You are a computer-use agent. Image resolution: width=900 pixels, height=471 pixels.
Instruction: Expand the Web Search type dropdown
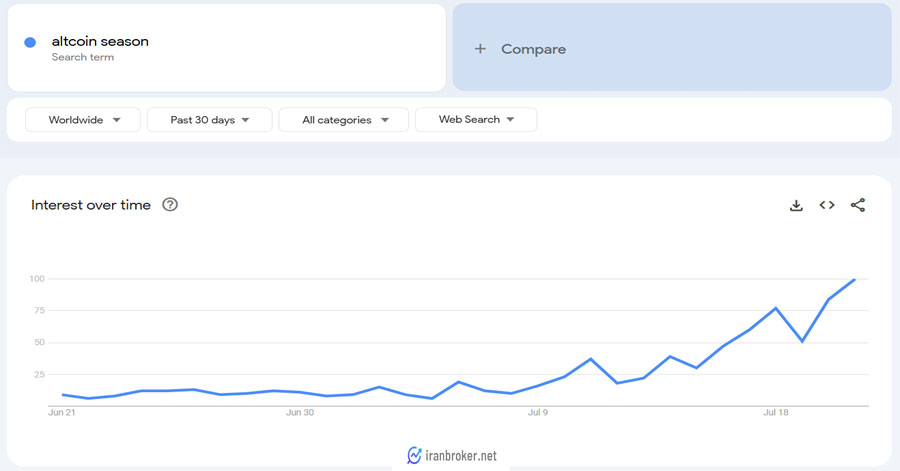tap(476, 120)
